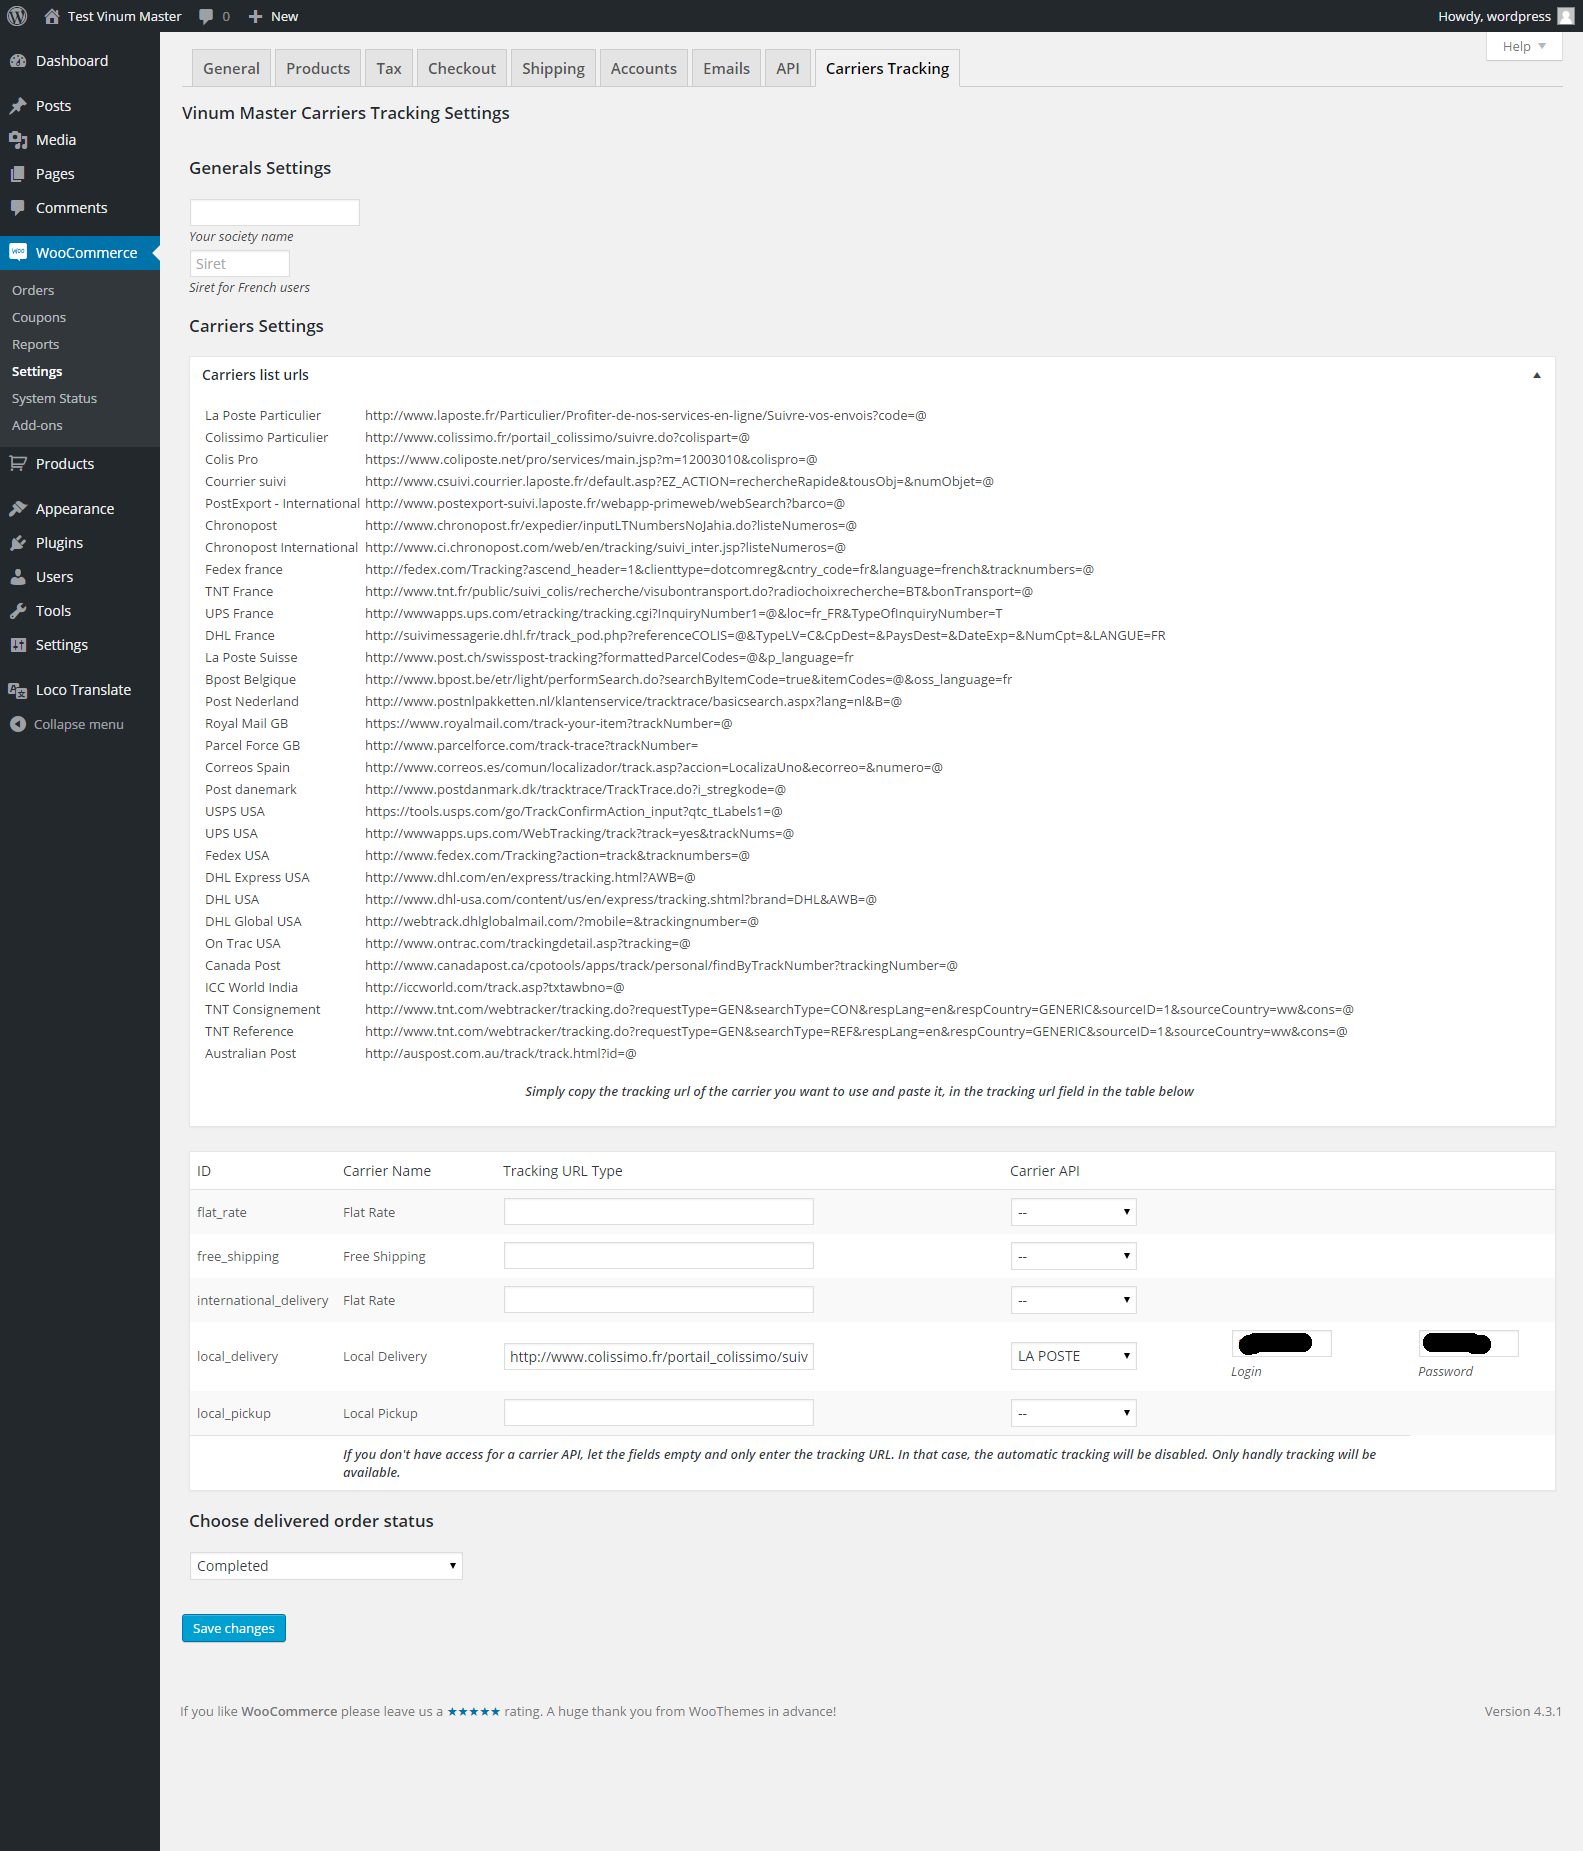This screenshot has width=1583, height=1851.
Task: Open the LA POSTE carrier API dropdown
Action: 1074,1356
